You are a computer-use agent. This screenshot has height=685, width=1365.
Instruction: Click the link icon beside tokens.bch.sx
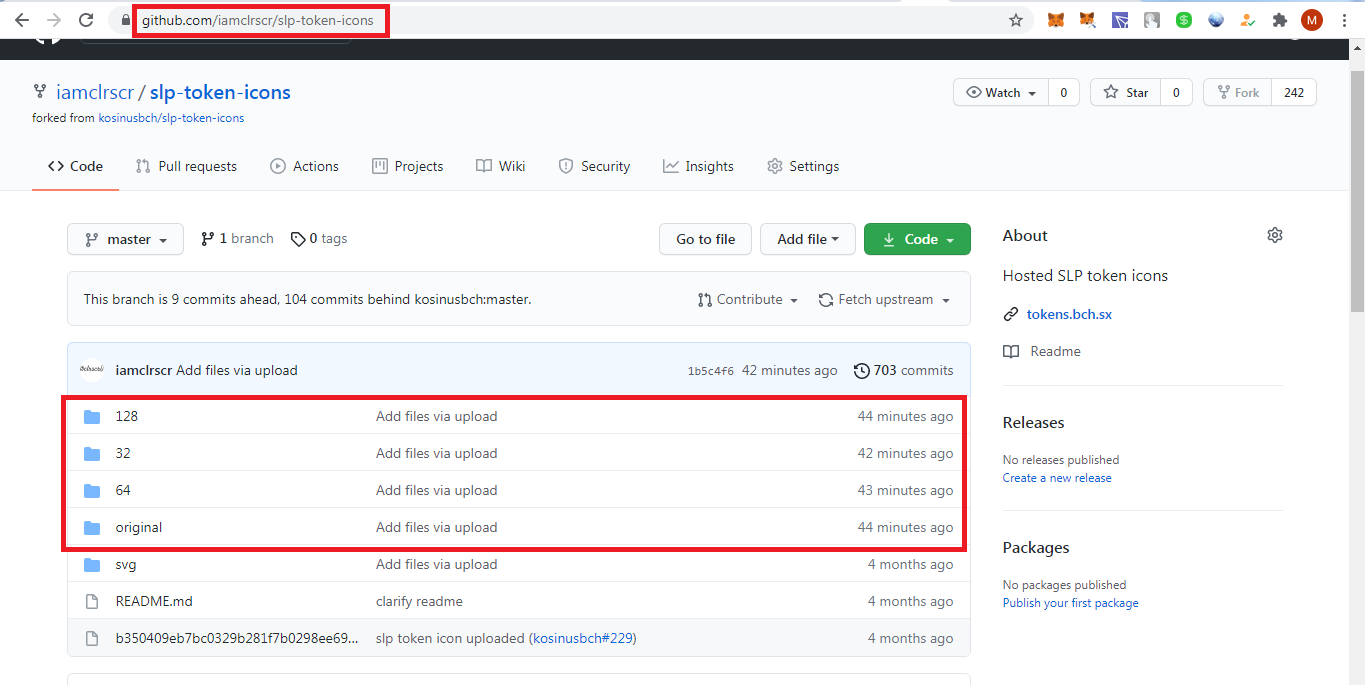coord(1011,314)
